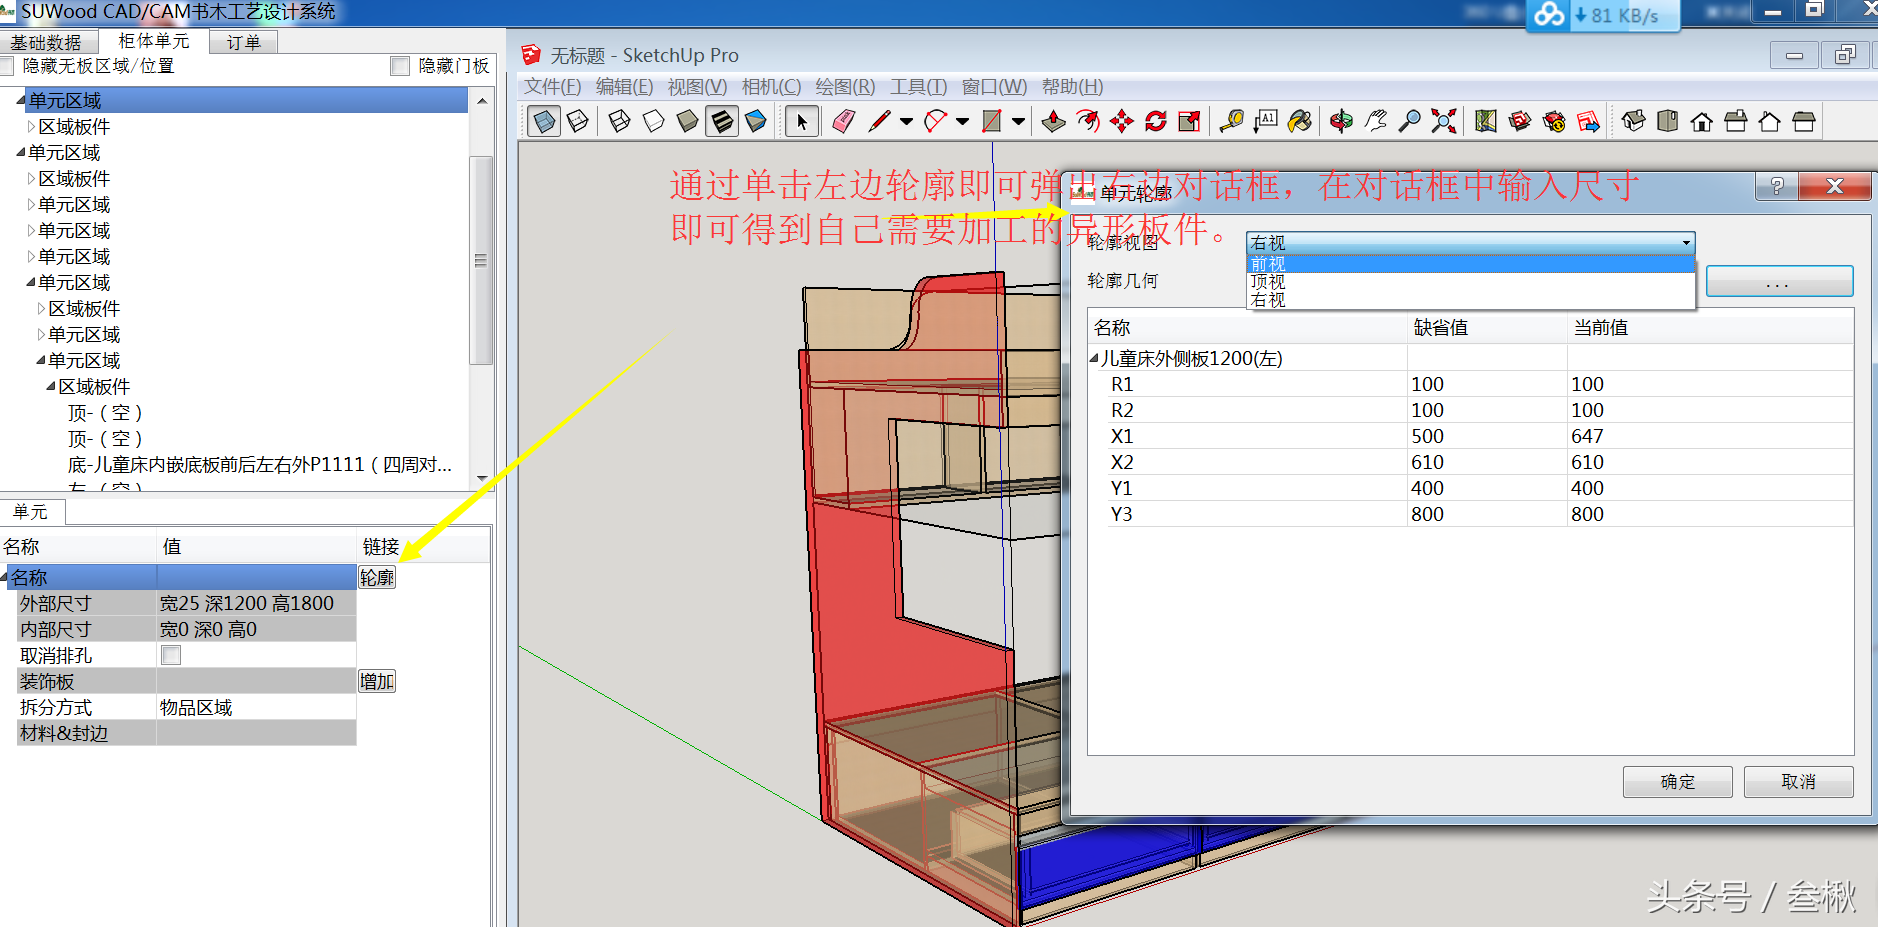Viewport: 1878px width, 927px height.
Task: Pick the Rotate tool
Action: click(1156, 121)
